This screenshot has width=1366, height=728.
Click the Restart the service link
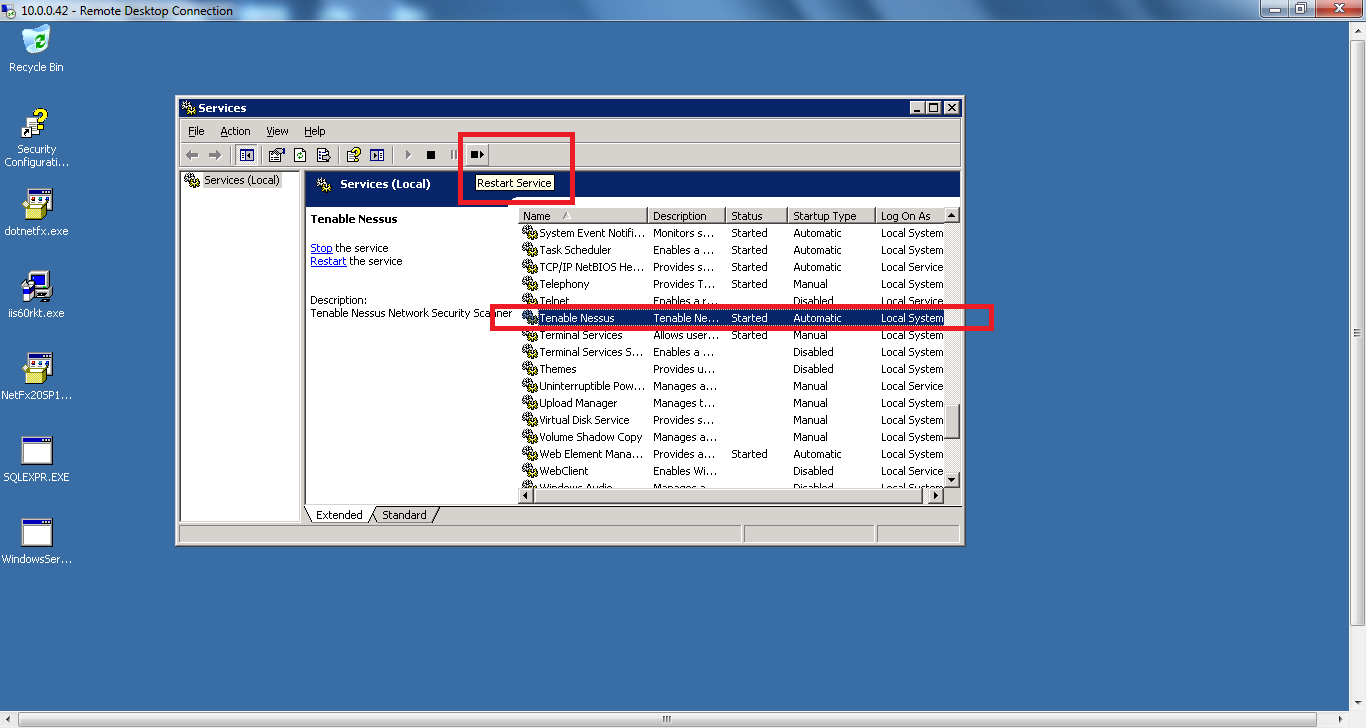pos(328,261)
